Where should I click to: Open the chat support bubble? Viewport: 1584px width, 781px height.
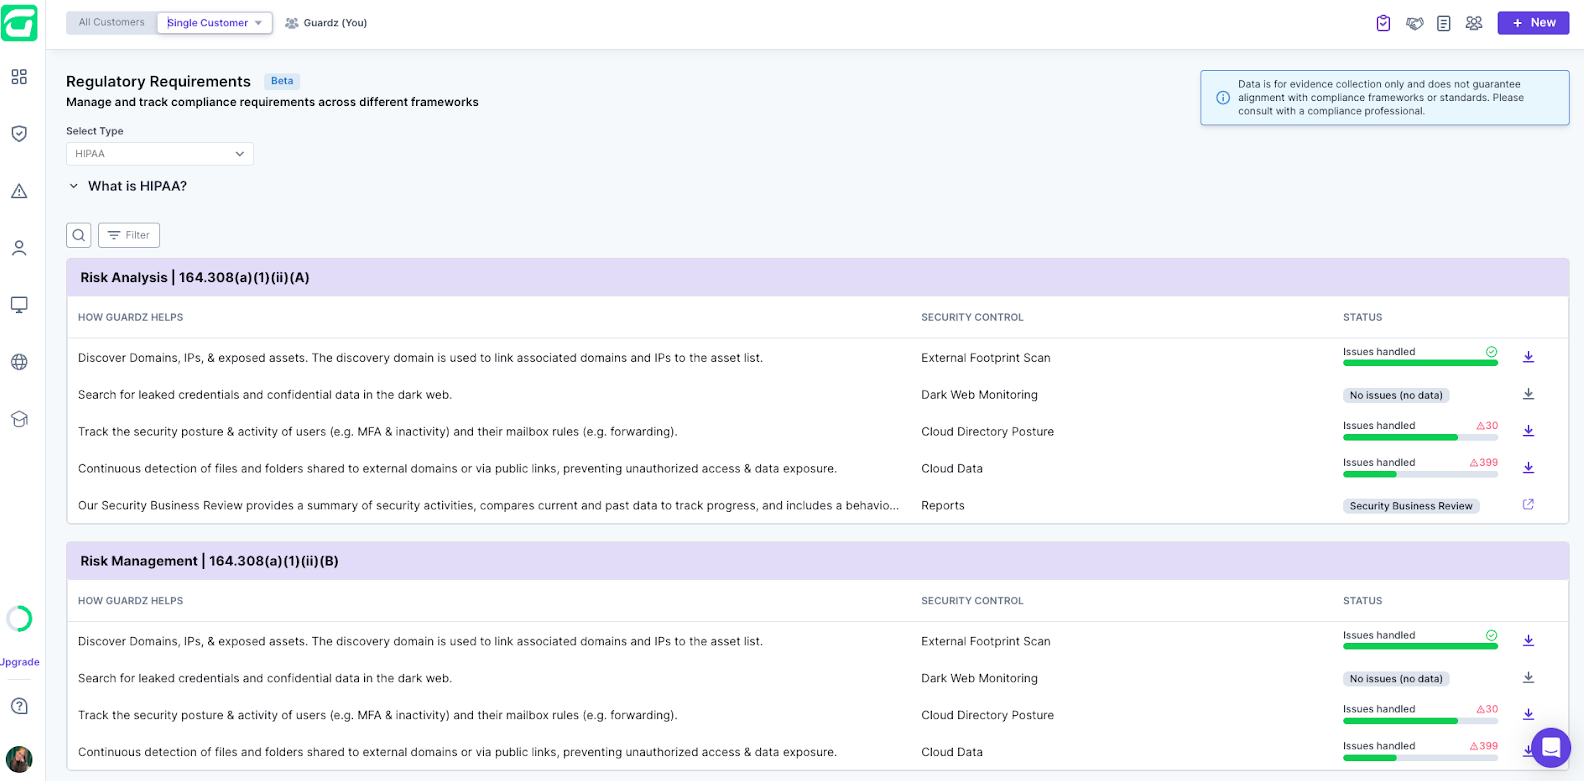point(1551,747)
